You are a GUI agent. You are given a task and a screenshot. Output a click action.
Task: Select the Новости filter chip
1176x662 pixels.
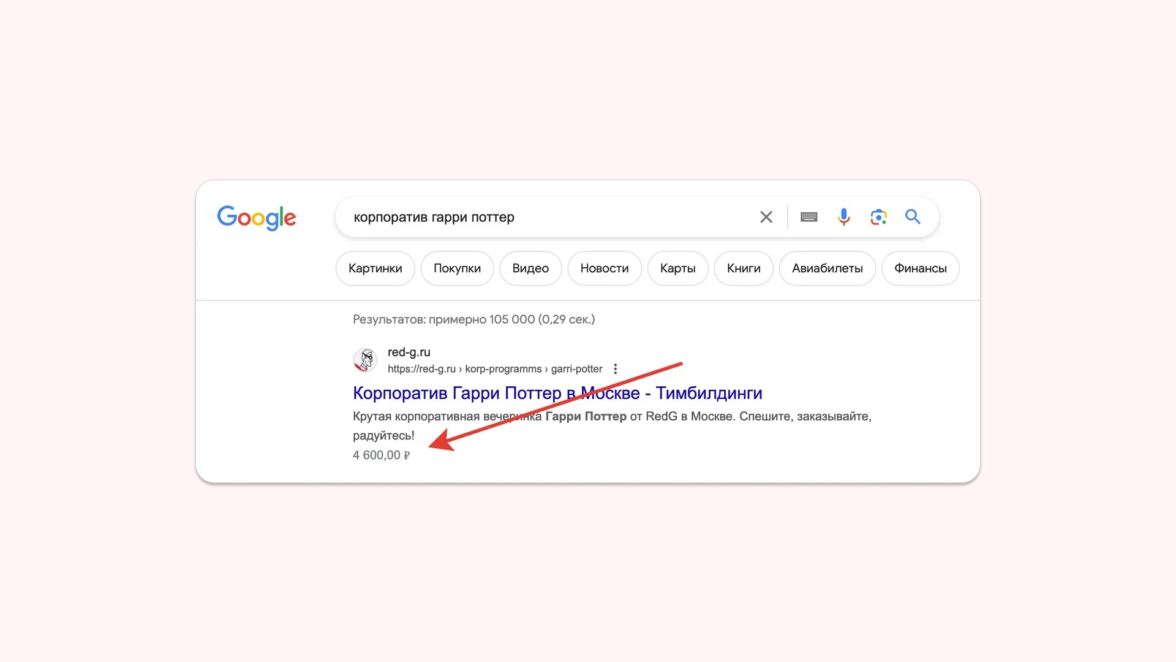pos(604,268)
